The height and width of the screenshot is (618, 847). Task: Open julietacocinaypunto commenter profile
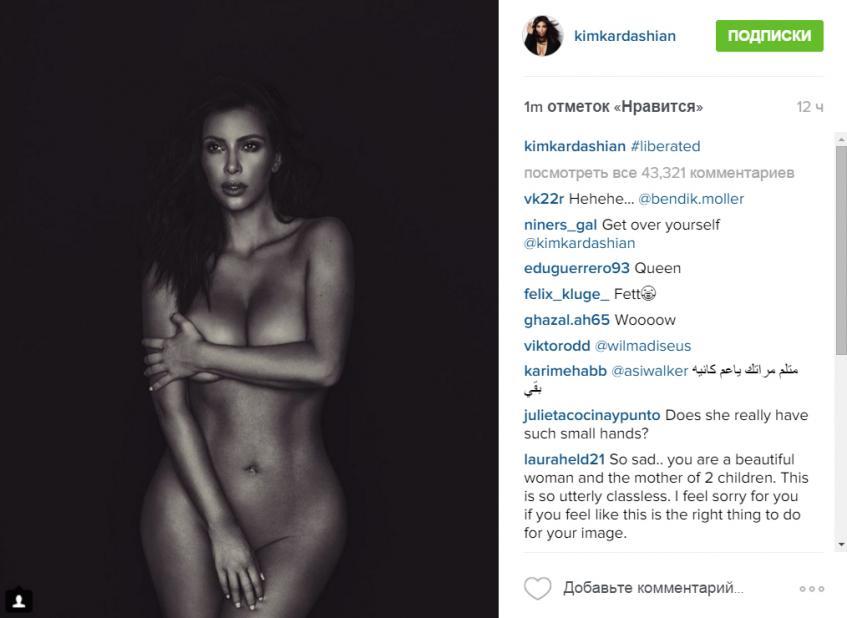[592, 415]
